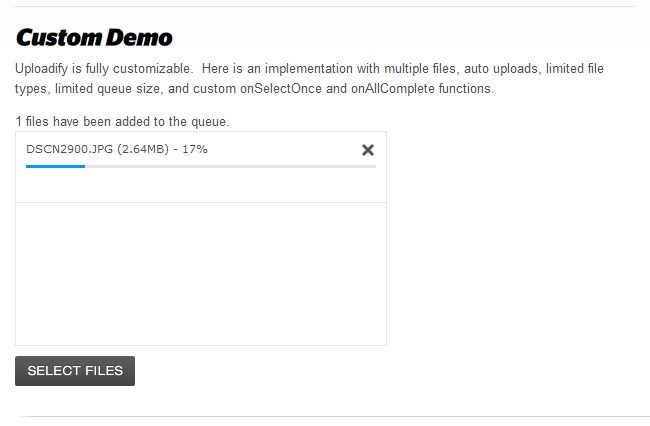Click the empty area of the upload queue

click(x=200, y=273)
